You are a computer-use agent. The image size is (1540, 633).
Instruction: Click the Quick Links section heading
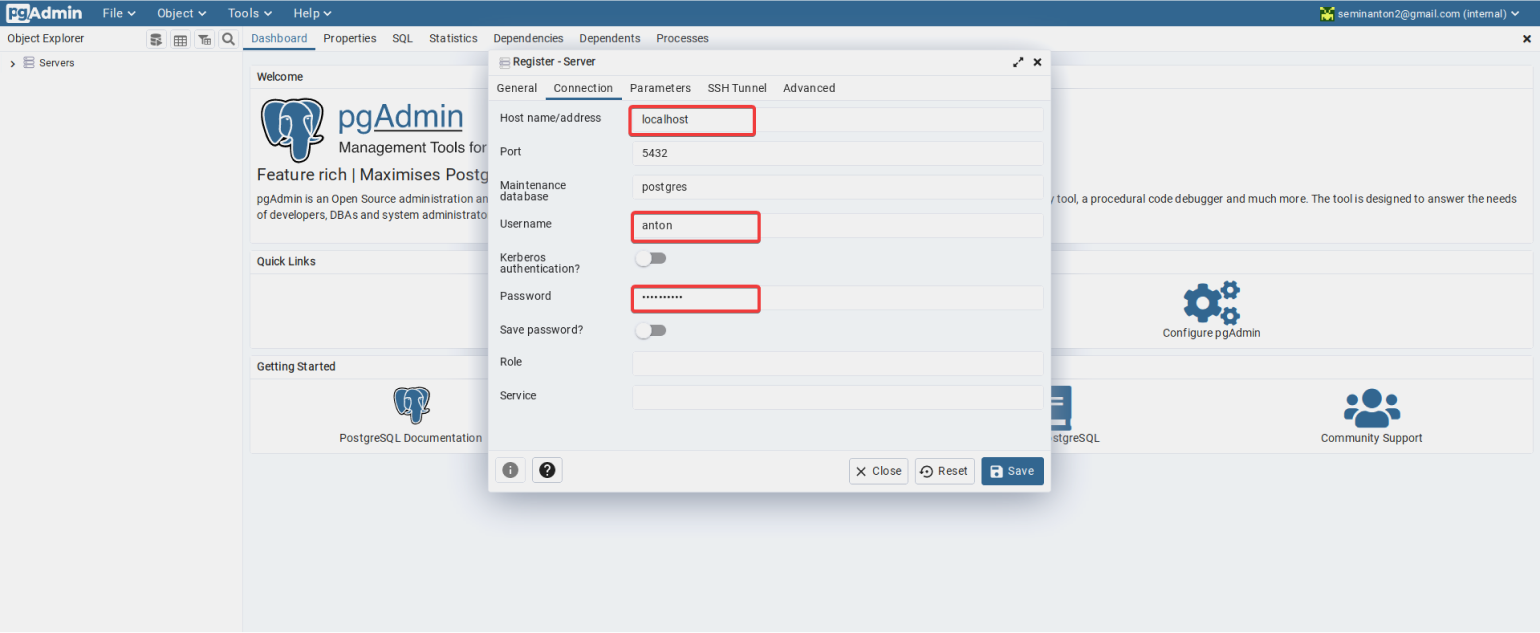pyautogui.click(x=286, y=262)
